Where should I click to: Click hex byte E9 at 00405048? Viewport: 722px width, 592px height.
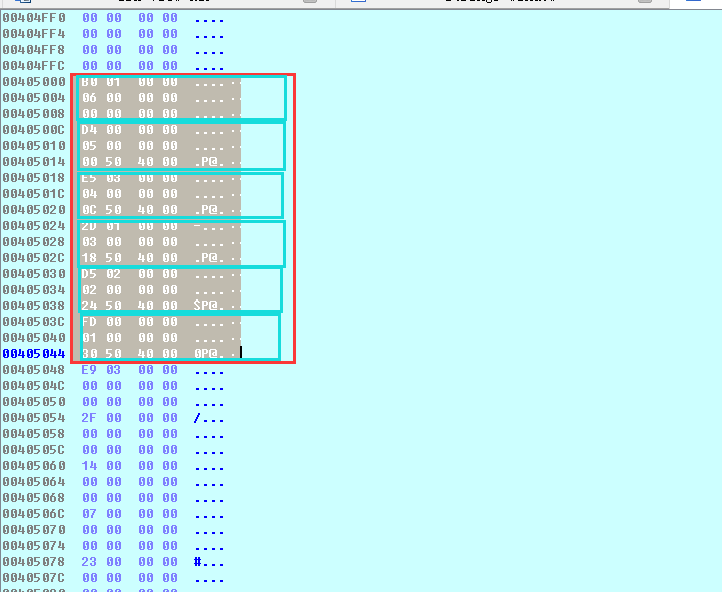(89, 370)
